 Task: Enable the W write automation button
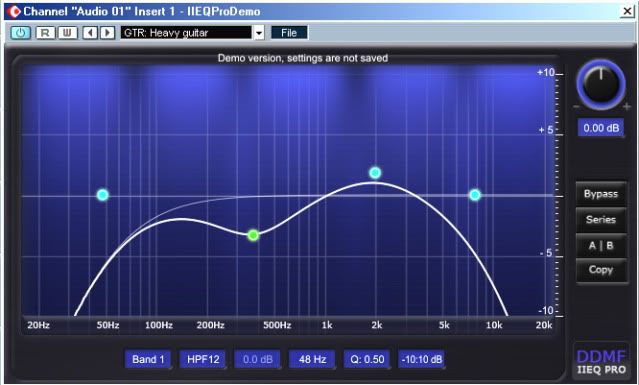point(68,33)
